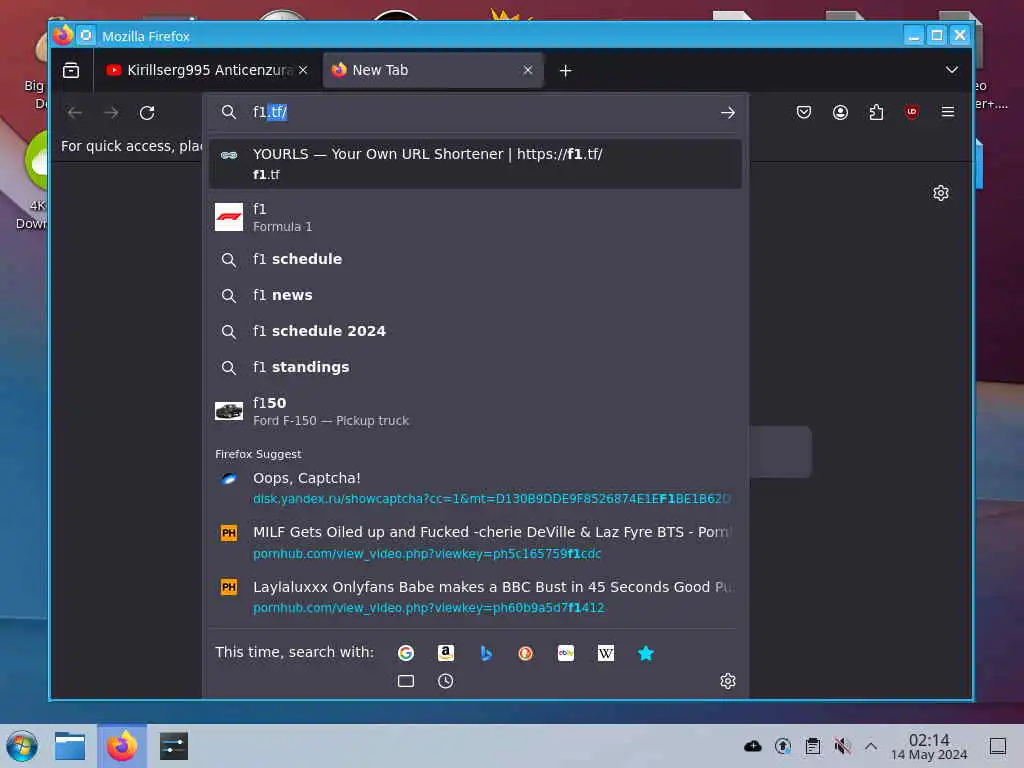Search this time with Google

406,652
